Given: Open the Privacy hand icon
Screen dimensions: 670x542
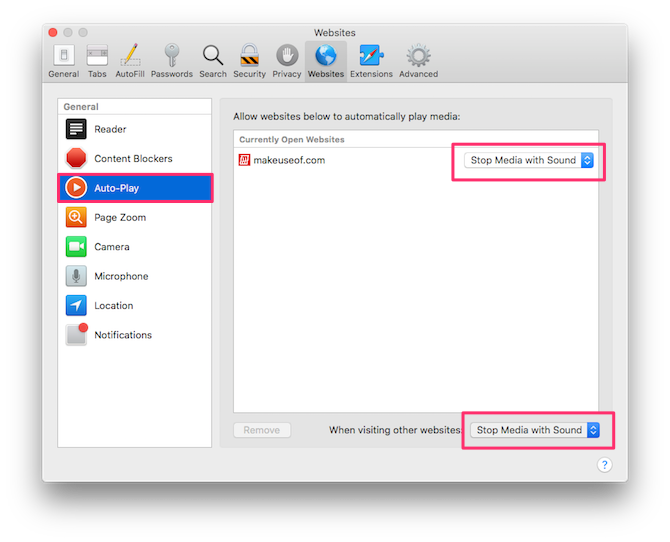Looking at the screenshot, I should click(287, 56).
